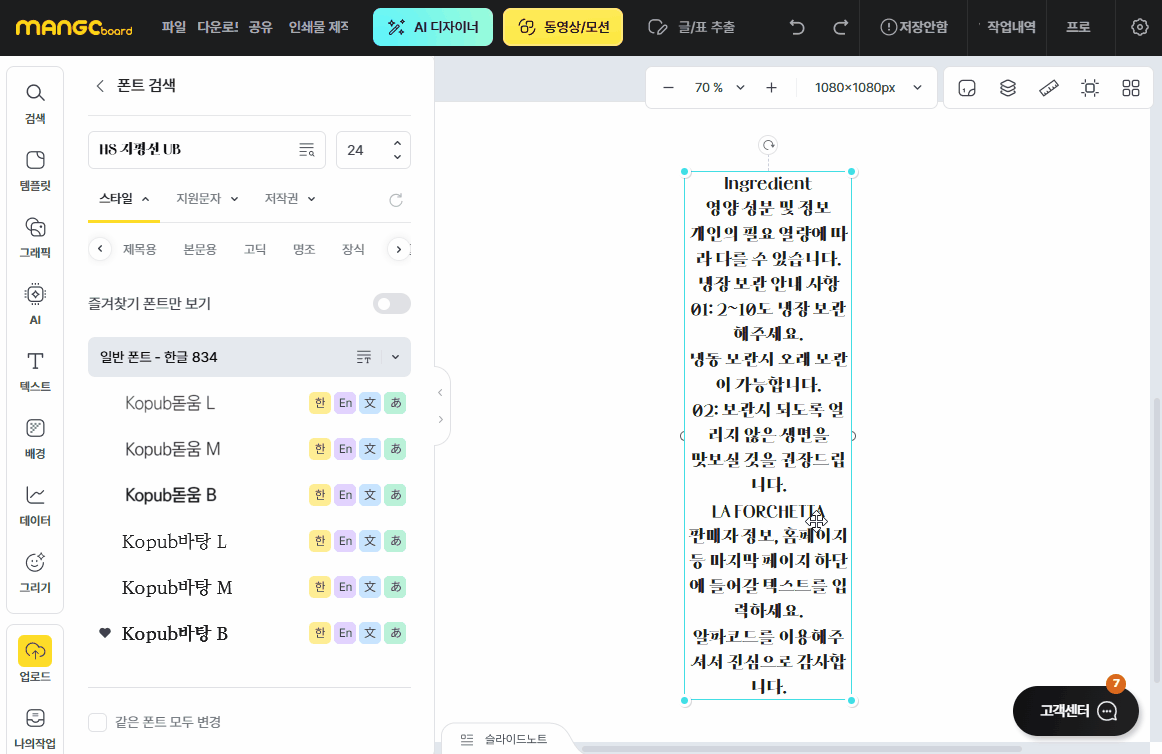This screenshot has width=1162, height=754.
Task: Open the settings gear icon
Action: [1139, 27]
